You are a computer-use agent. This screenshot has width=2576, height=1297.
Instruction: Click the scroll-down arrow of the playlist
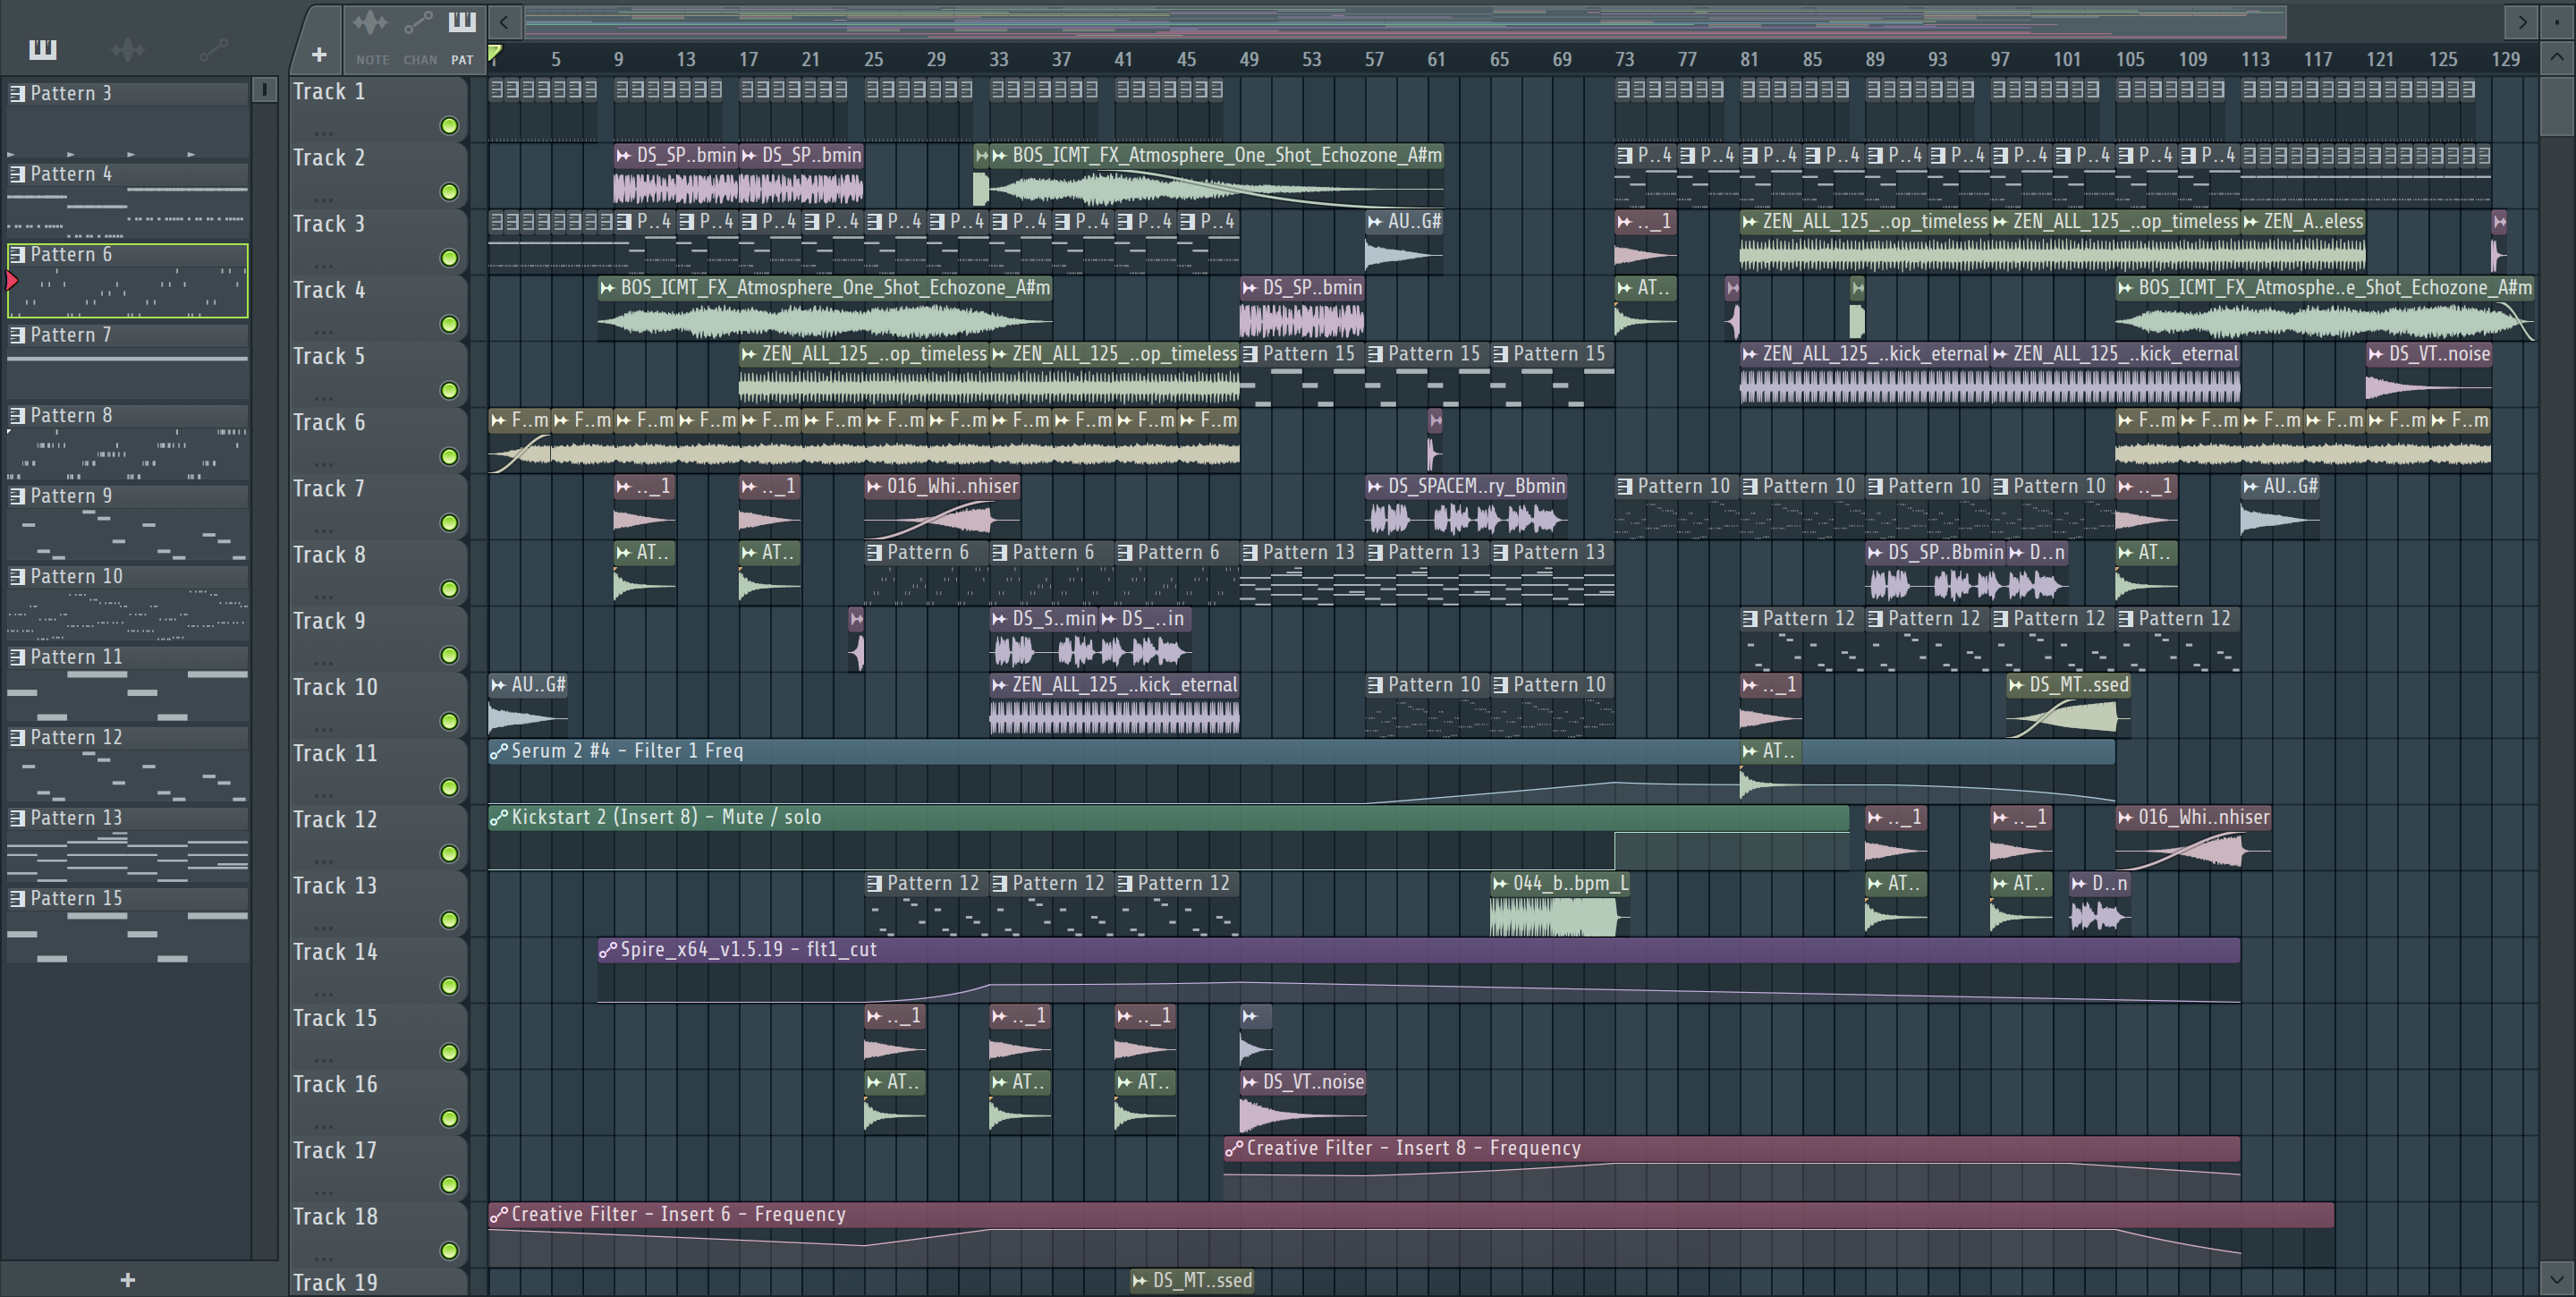[2556, 1278]
